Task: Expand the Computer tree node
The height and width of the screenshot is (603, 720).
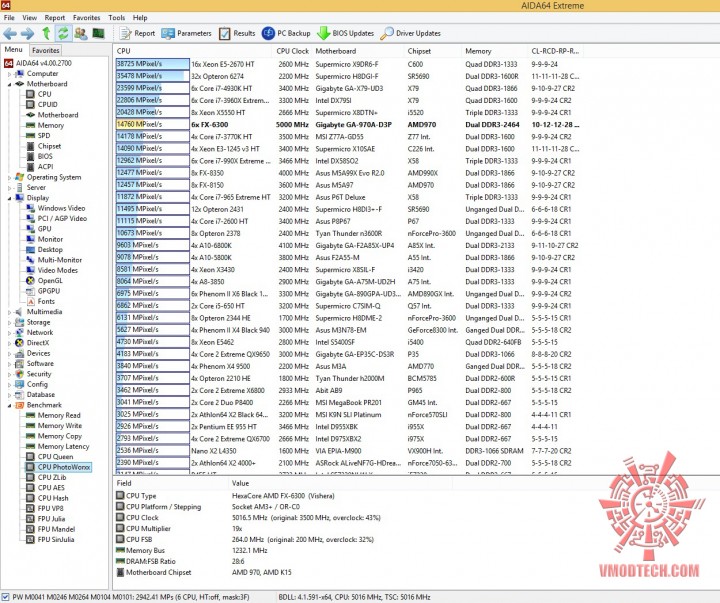Action: tap(9, 74)
